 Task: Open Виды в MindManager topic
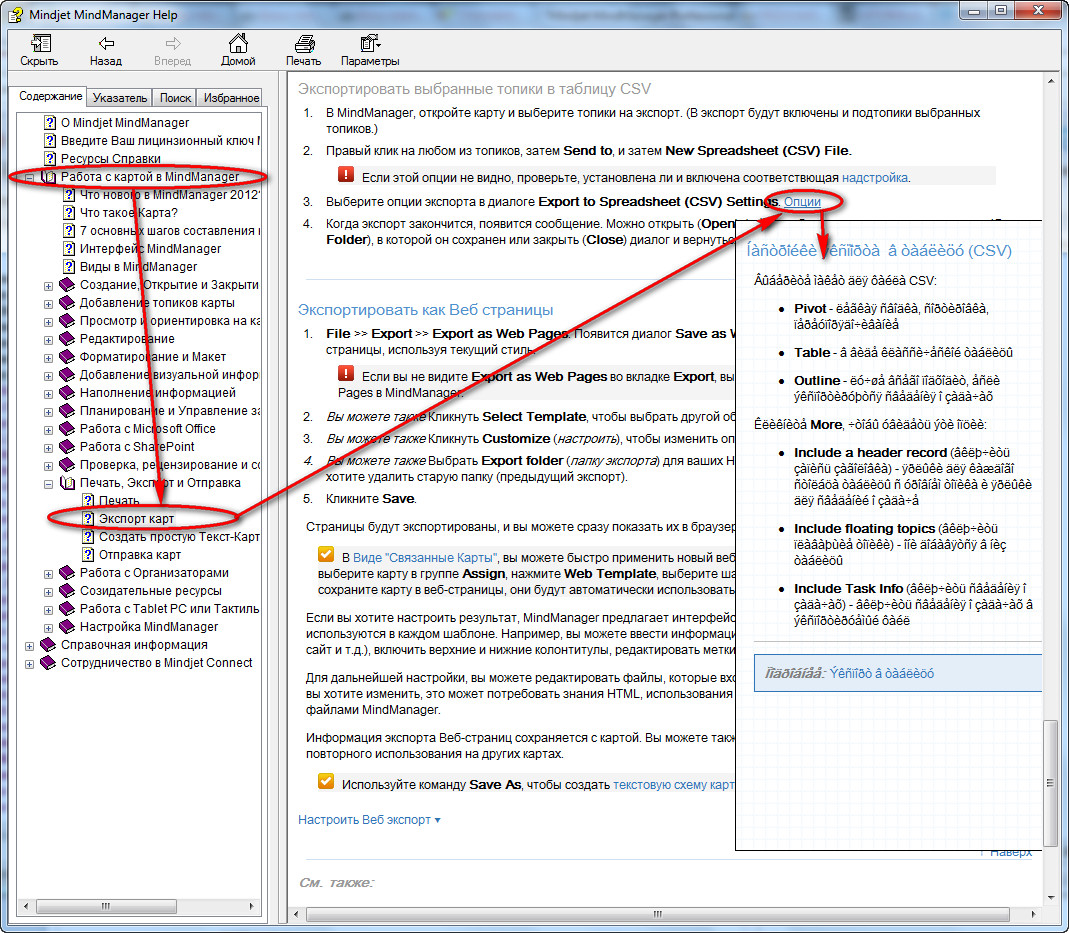pyautogui.click(x=138, y=266)
